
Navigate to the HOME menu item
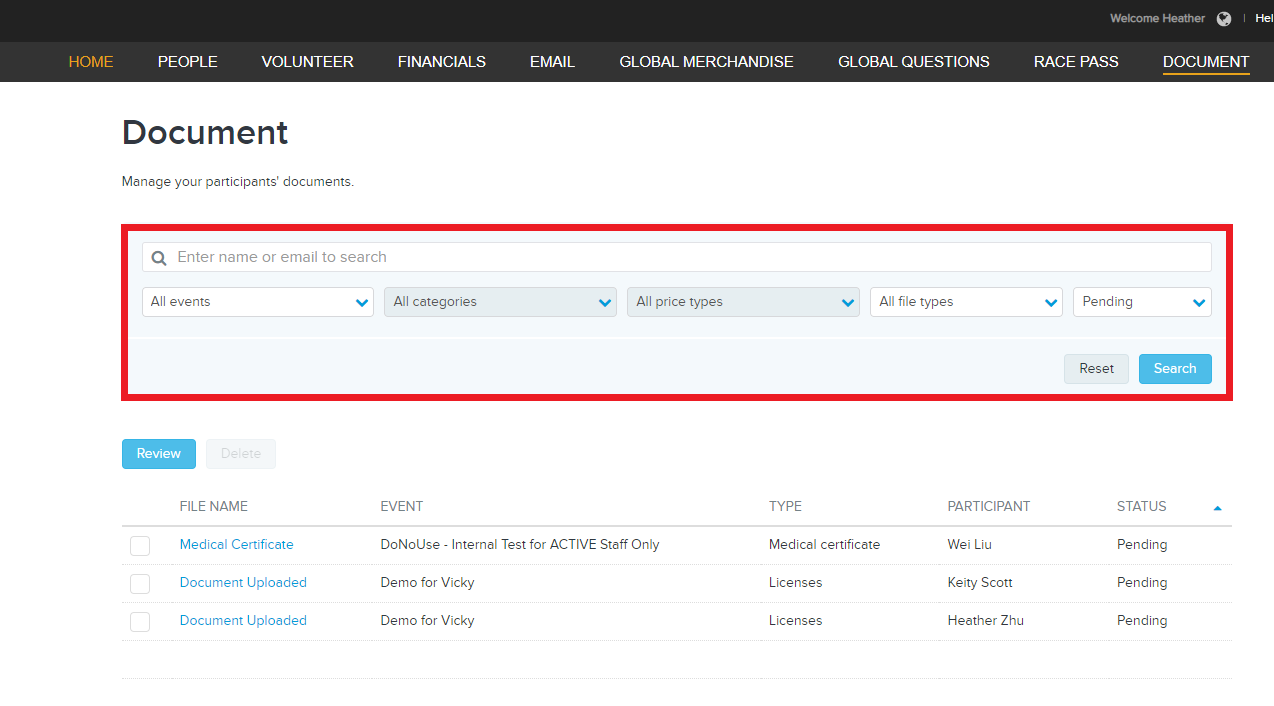[91, 62]
